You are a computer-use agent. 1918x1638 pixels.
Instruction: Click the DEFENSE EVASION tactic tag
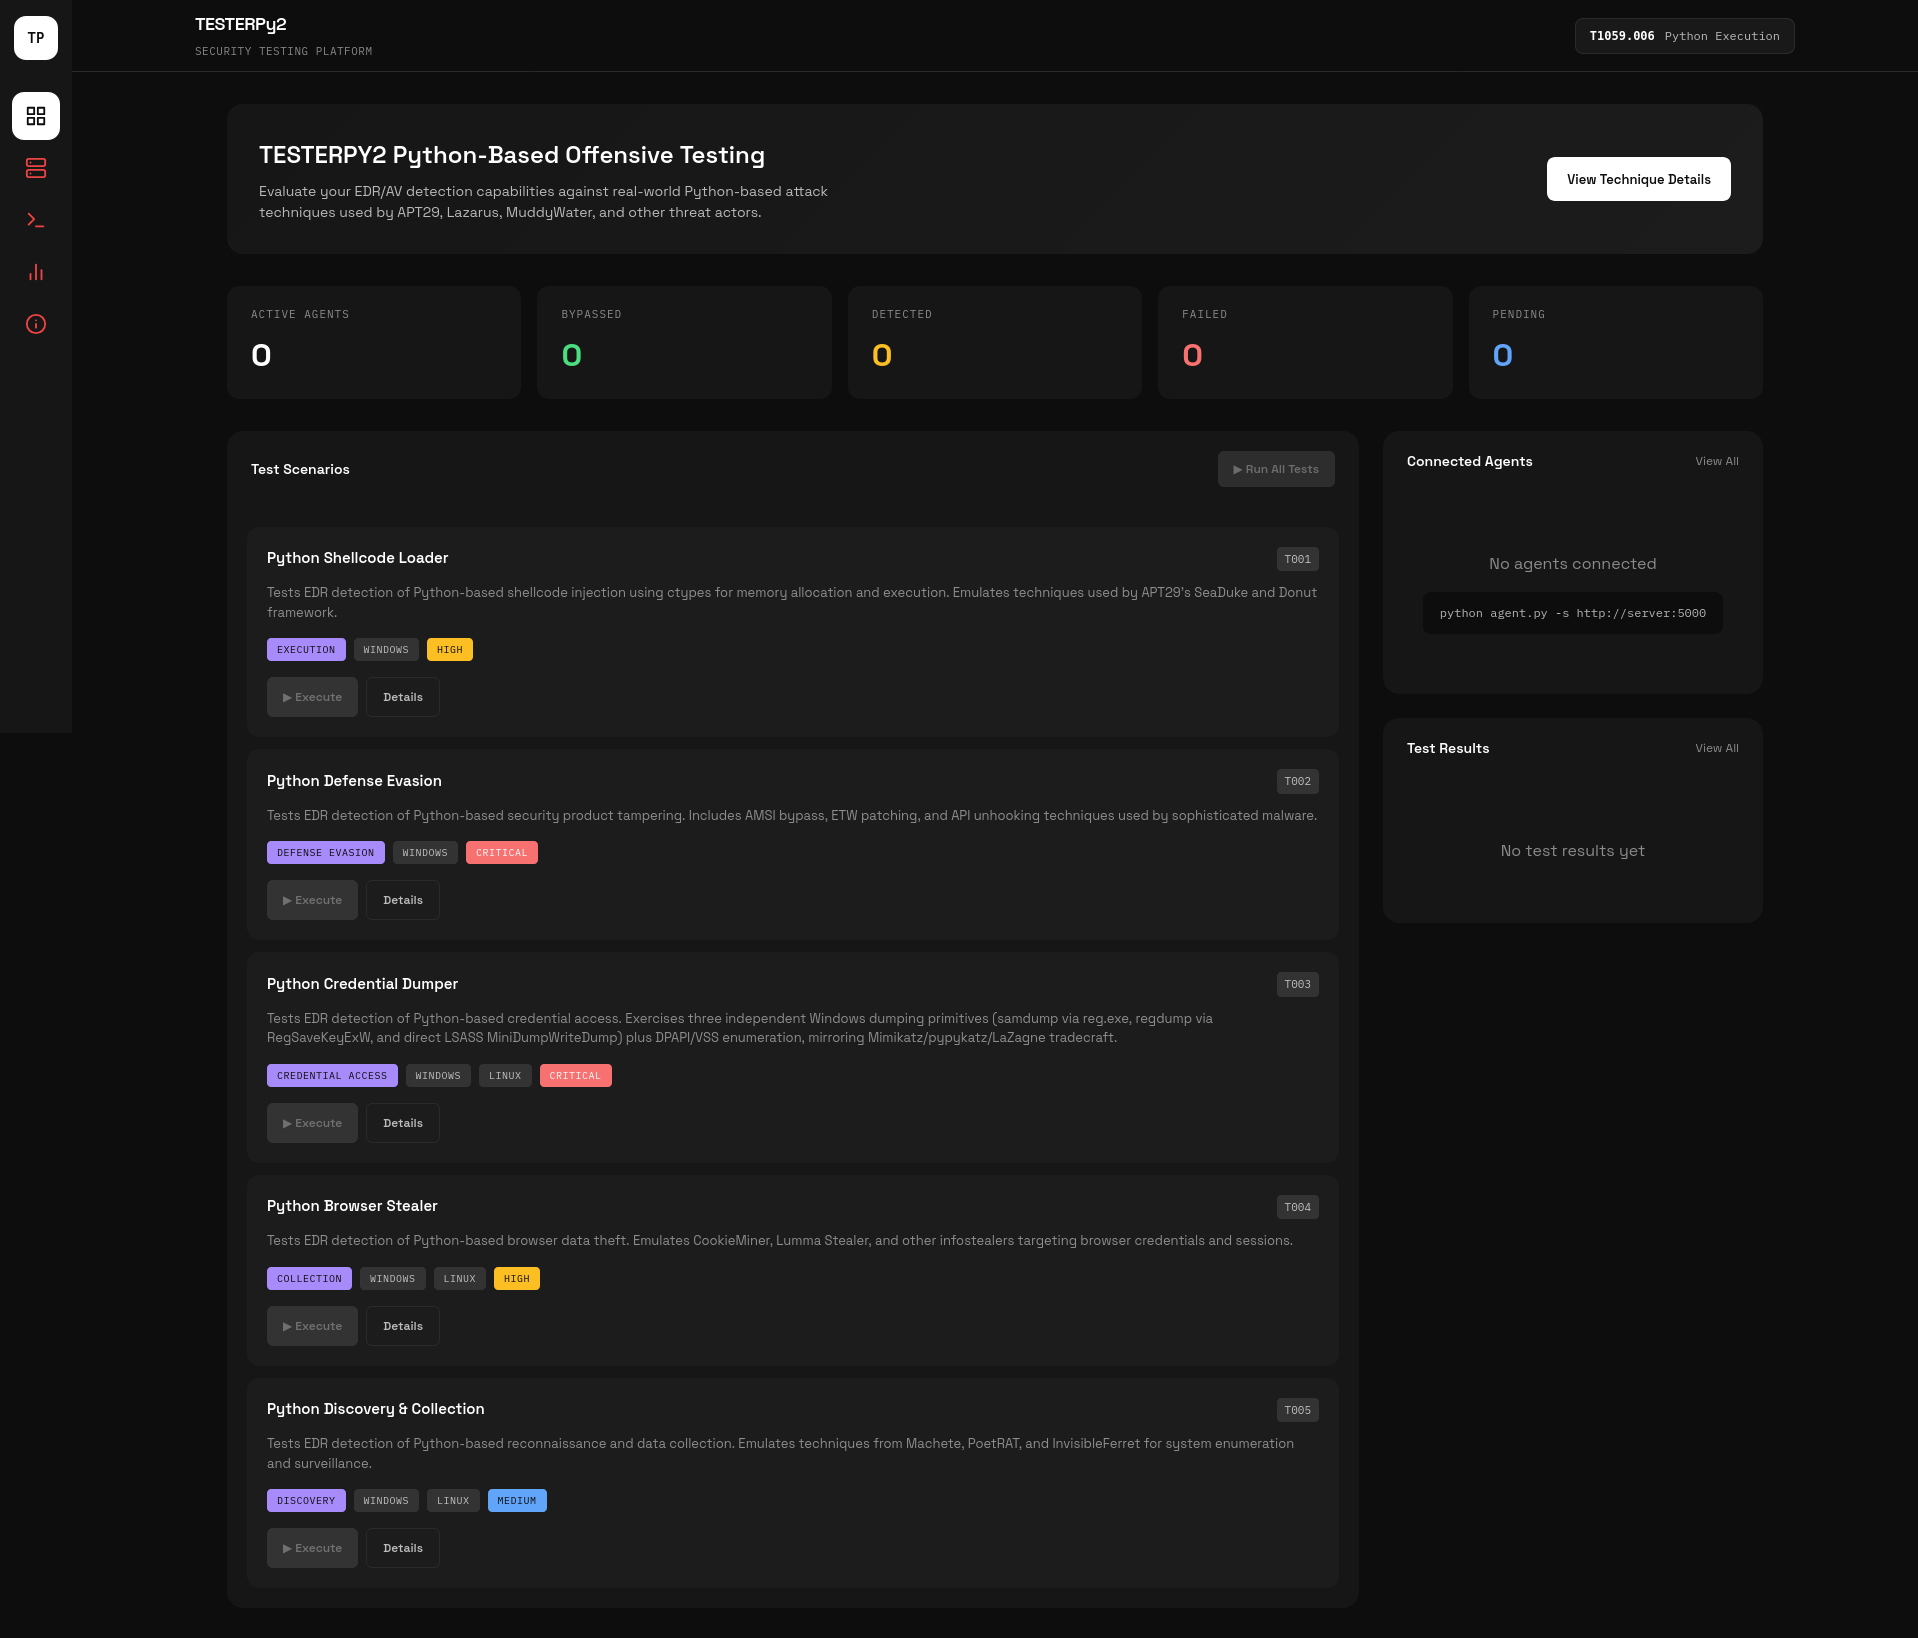point(325,853)
